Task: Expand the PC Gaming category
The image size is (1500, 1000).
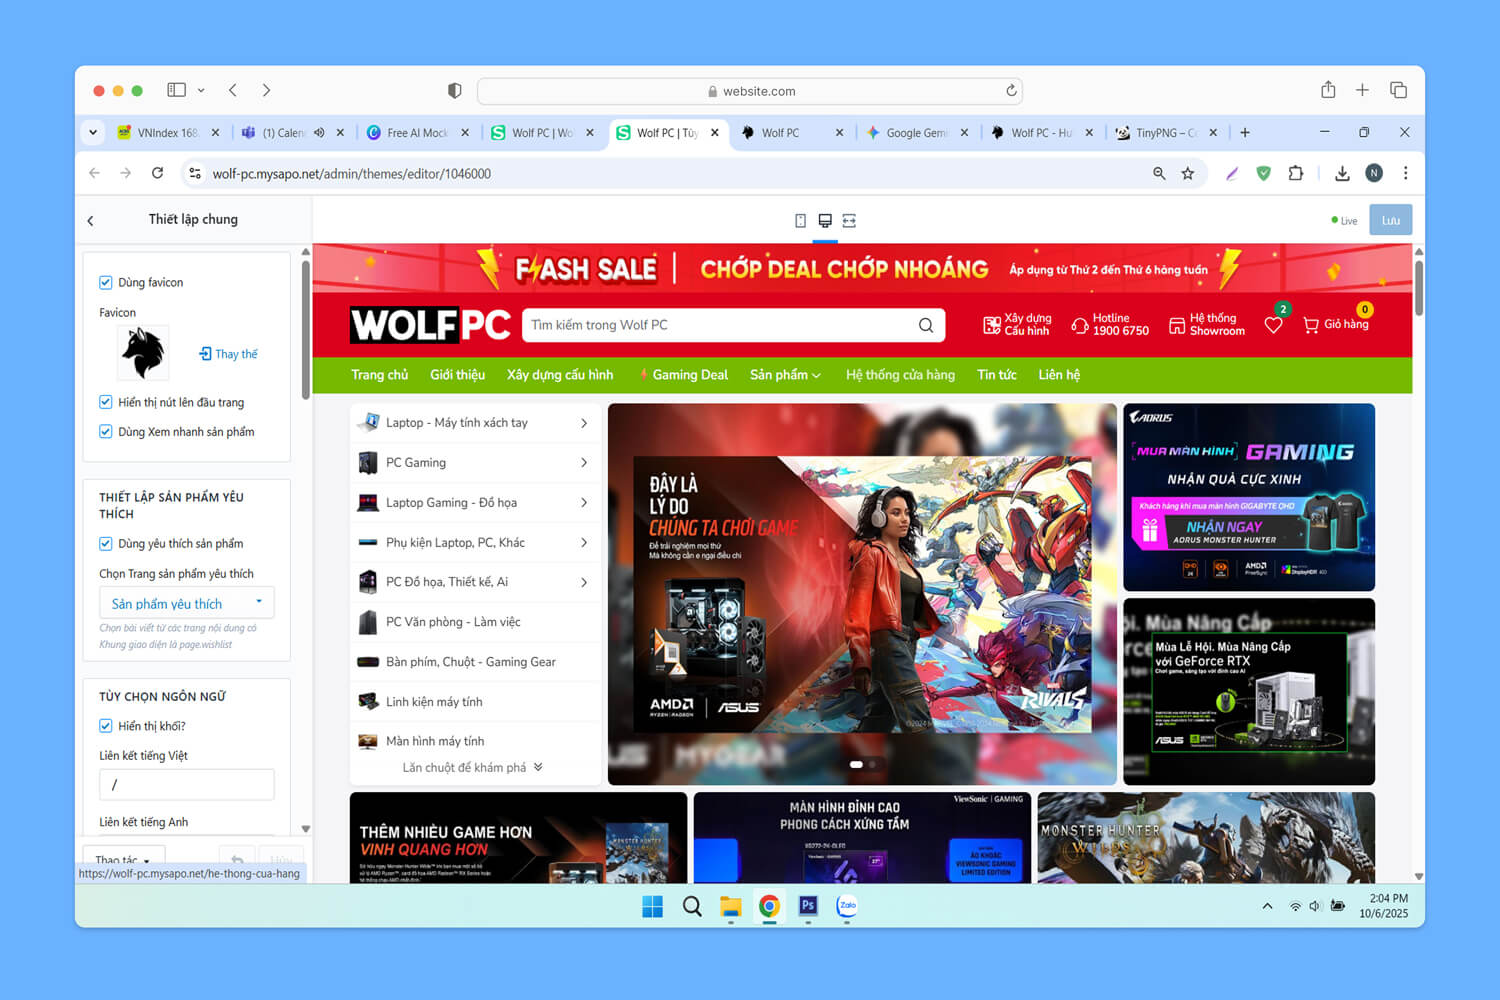Action: (584, 463)
